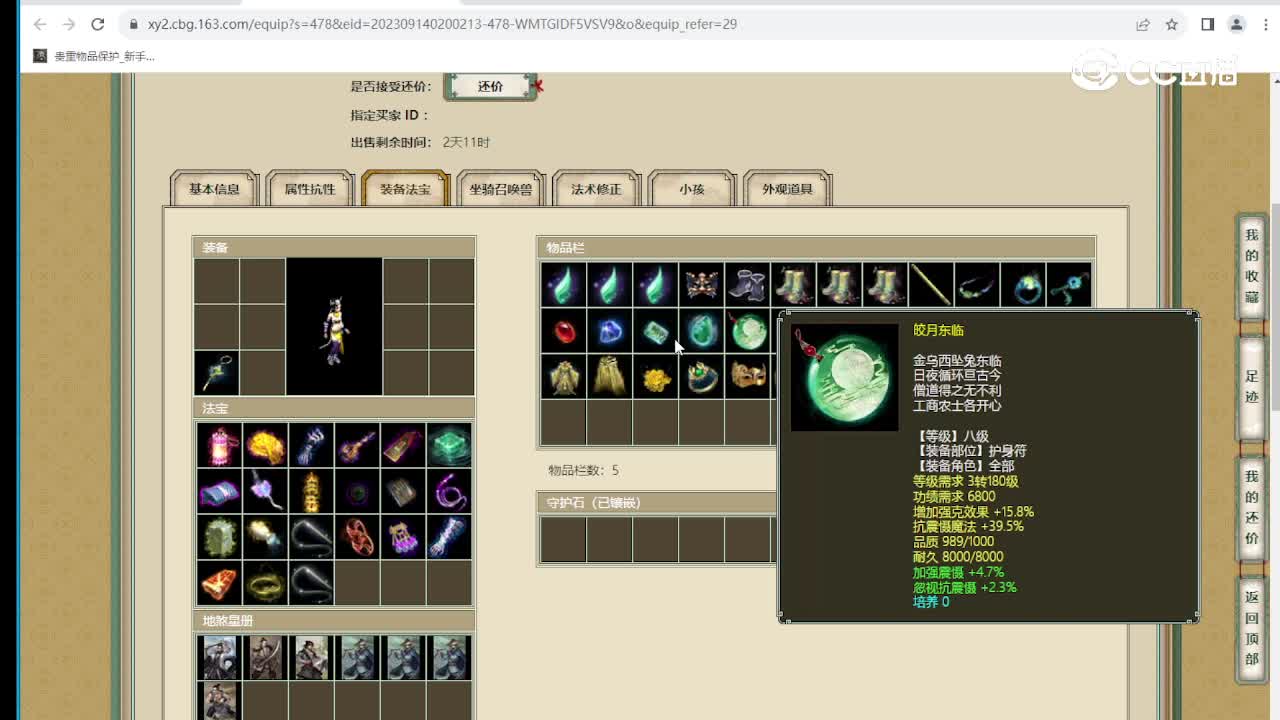Viewport: 1280px width, 720px height.
Task: Click the 皎月东临 tooltip title
Action: pos(939,330)
